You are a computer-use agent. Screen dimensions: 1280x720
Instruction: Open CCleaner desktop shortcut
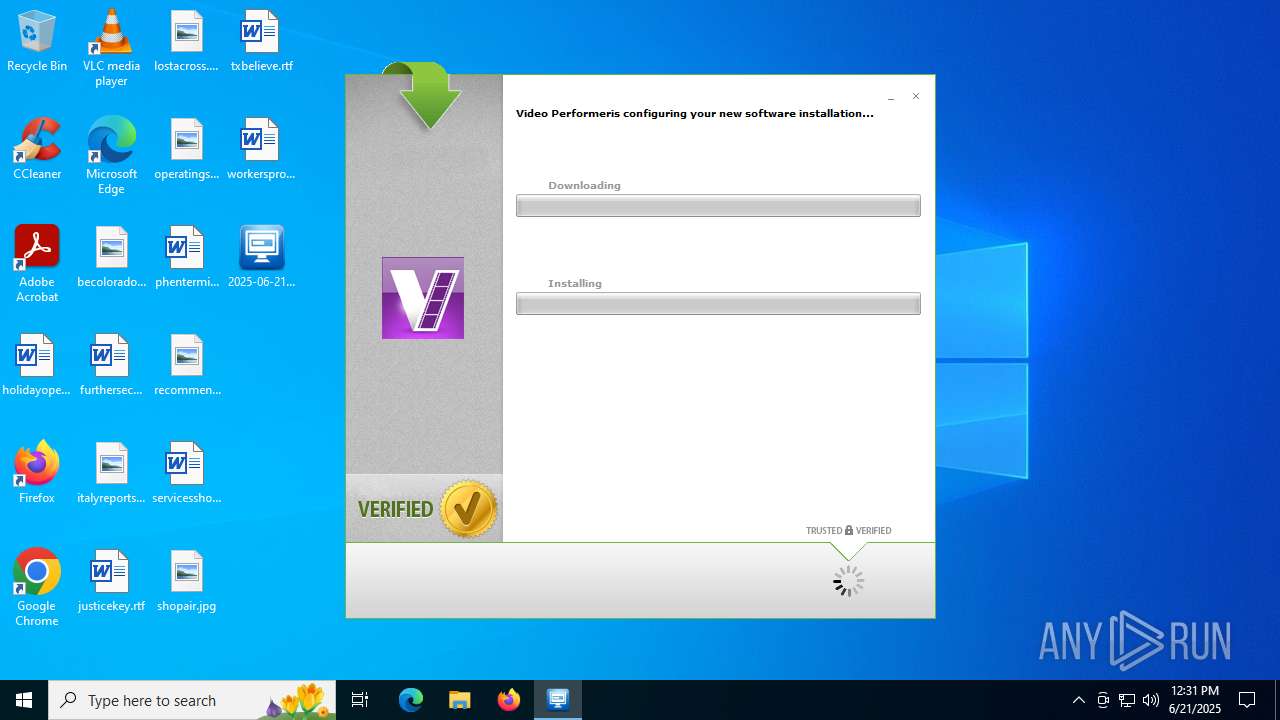click(x=37, y=150)
